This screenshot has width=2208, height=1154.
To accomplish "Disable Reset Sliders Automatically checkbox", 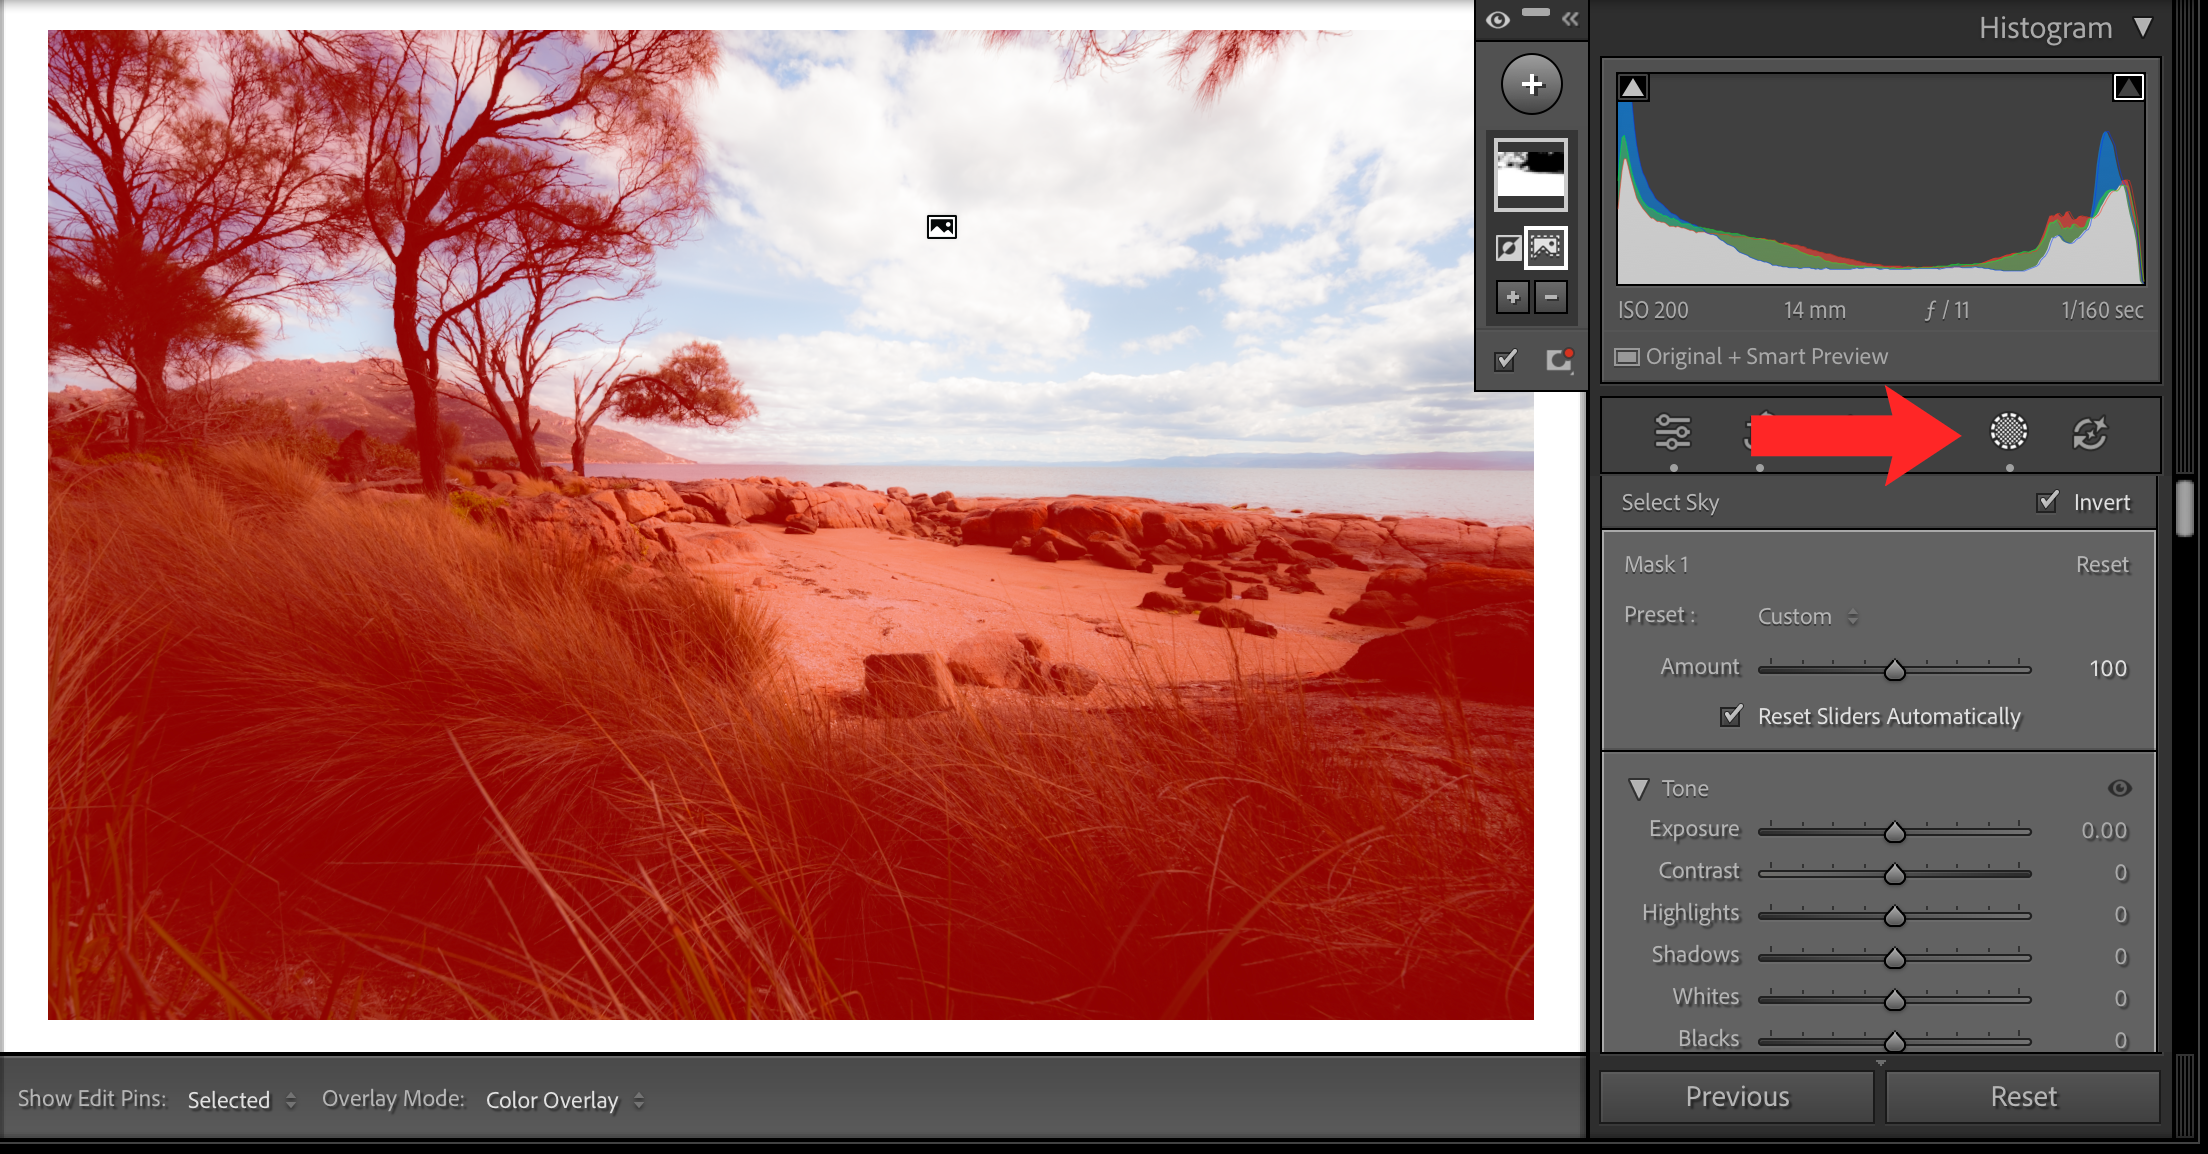I will coord(1731,716).
